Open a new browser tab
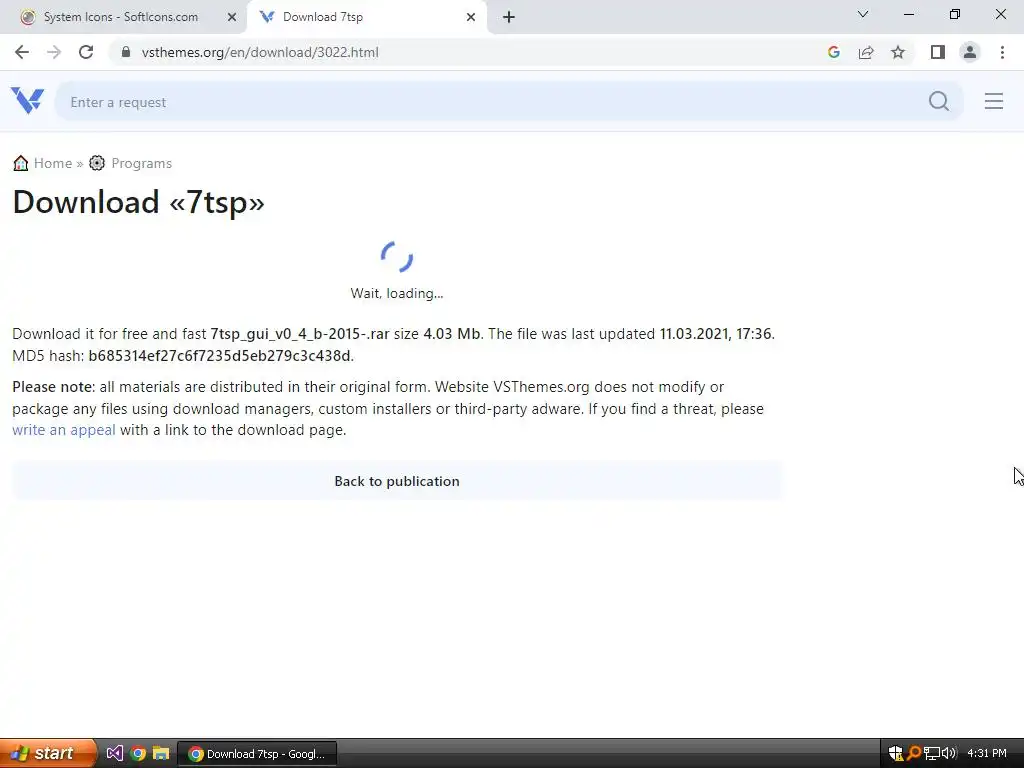Screen dimensions: 1024x768 (x=509, y=17)
